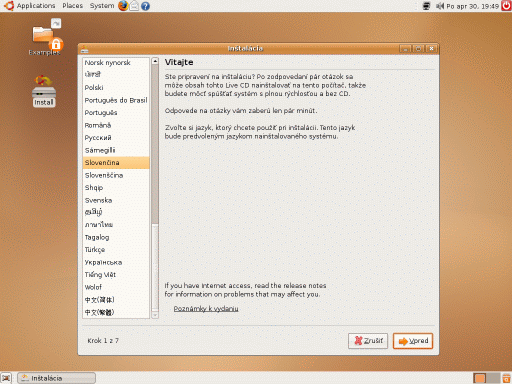Select Svenska language

coord(116,200)
